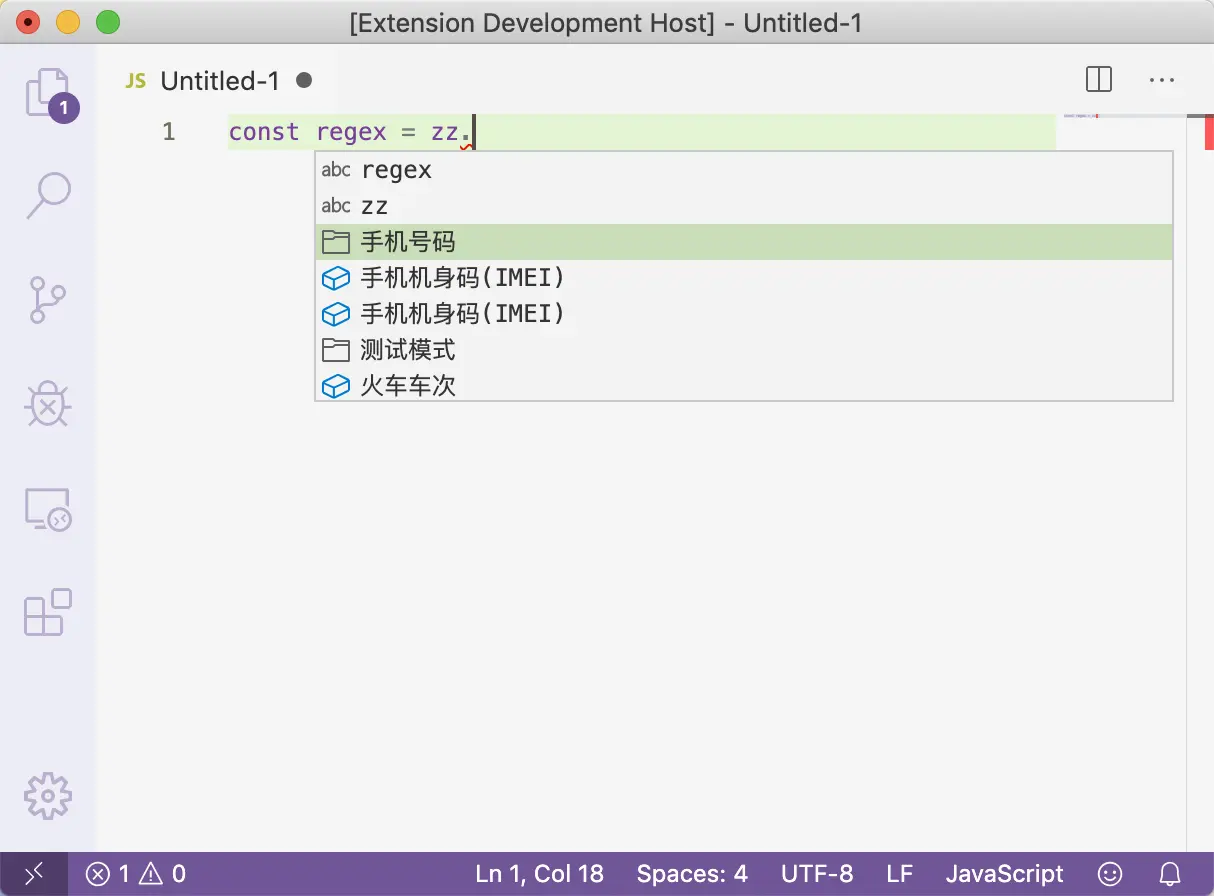Open the Manage gear menu
Image resolution: width=1214 pixels, height=896 pixels.
pos(48,796)
